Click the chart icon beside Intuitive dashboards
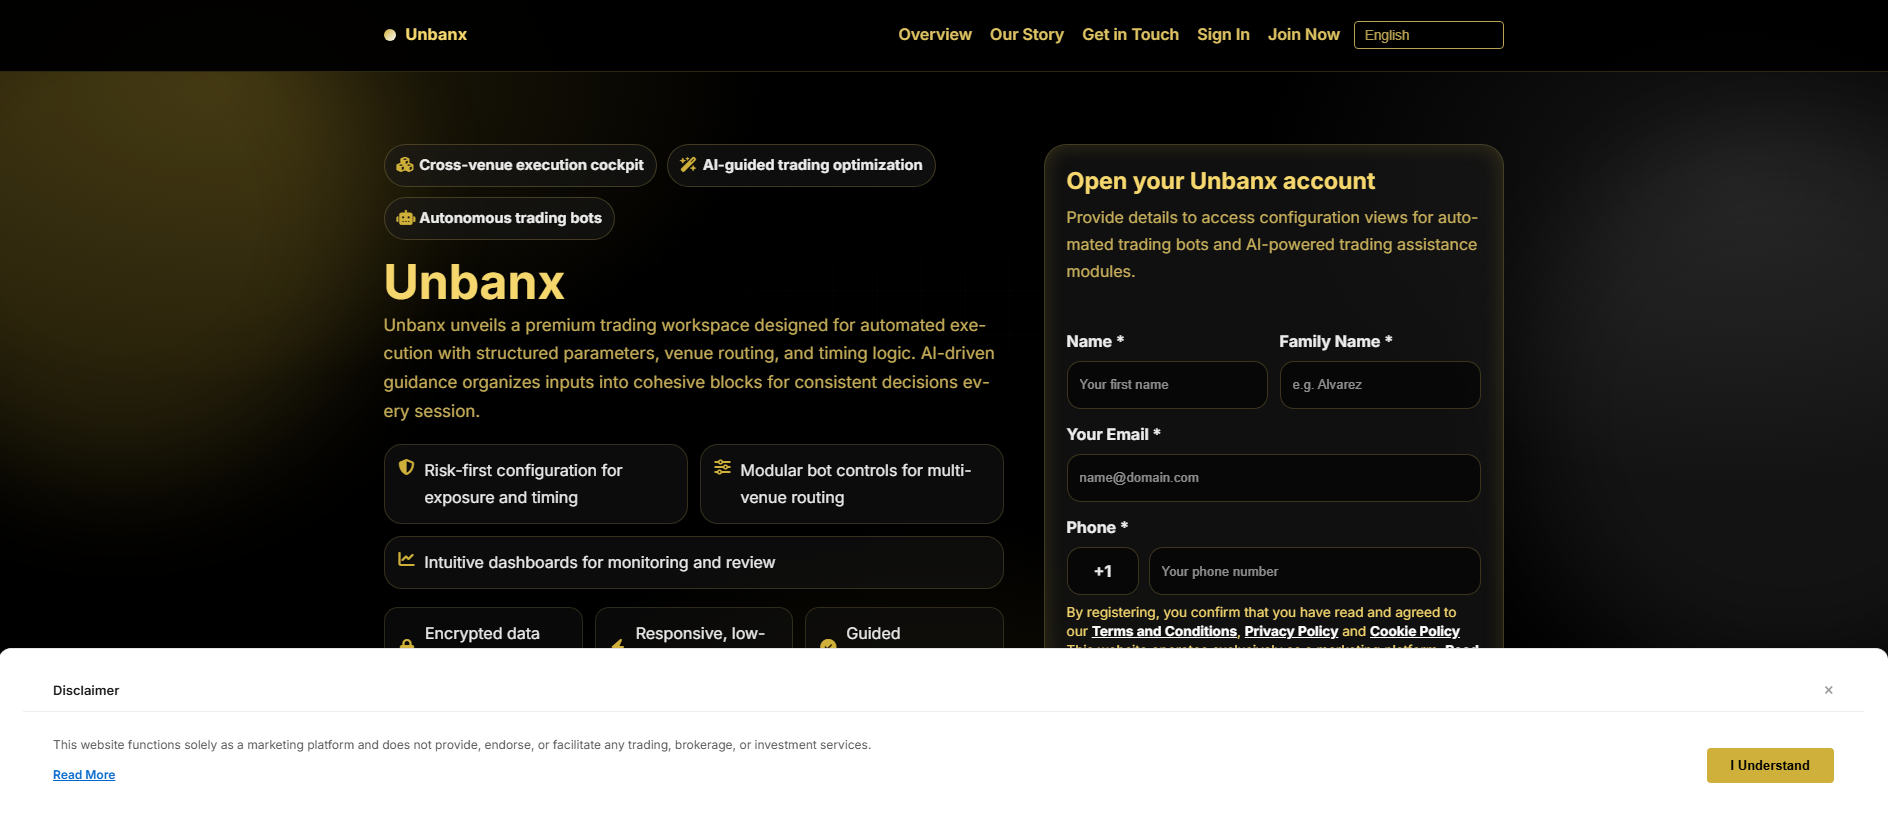 pos(406,560)
